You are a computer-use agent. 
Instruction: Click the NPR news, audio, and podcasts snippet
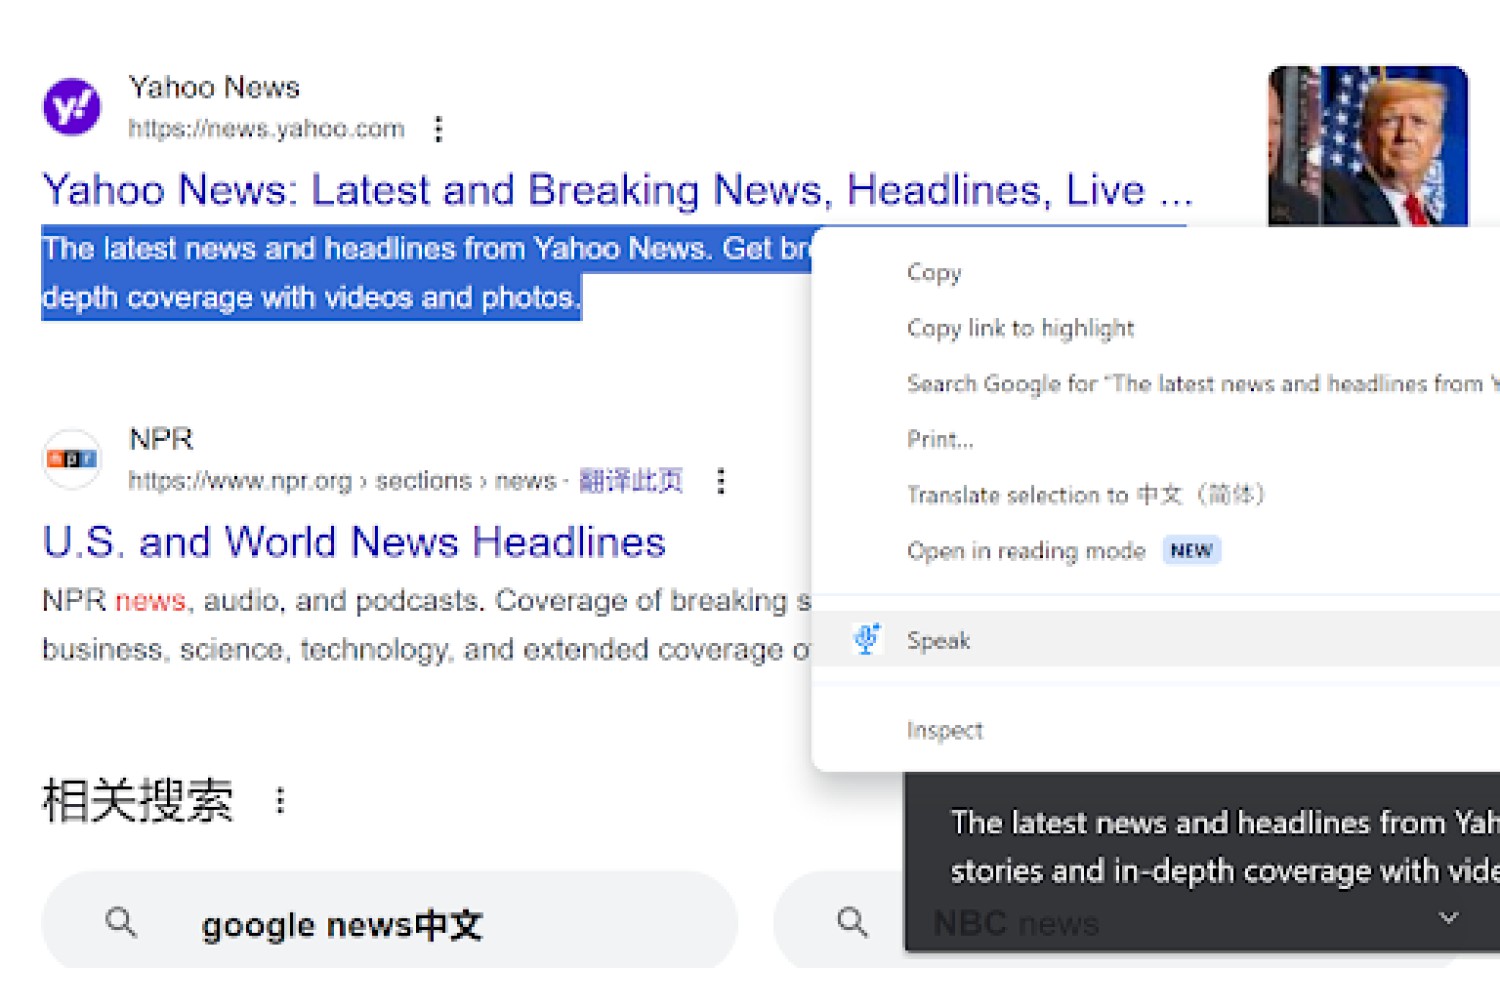[427, 625]
